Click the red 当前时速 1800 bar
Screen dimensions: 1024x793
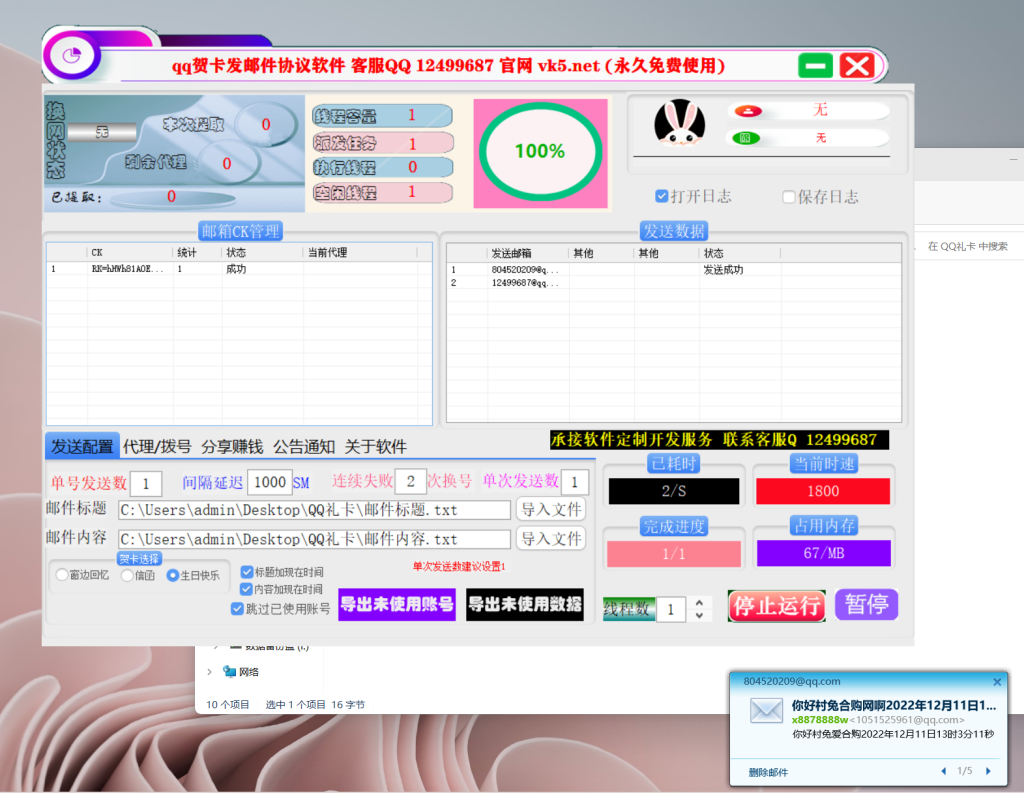click(823, 491)
